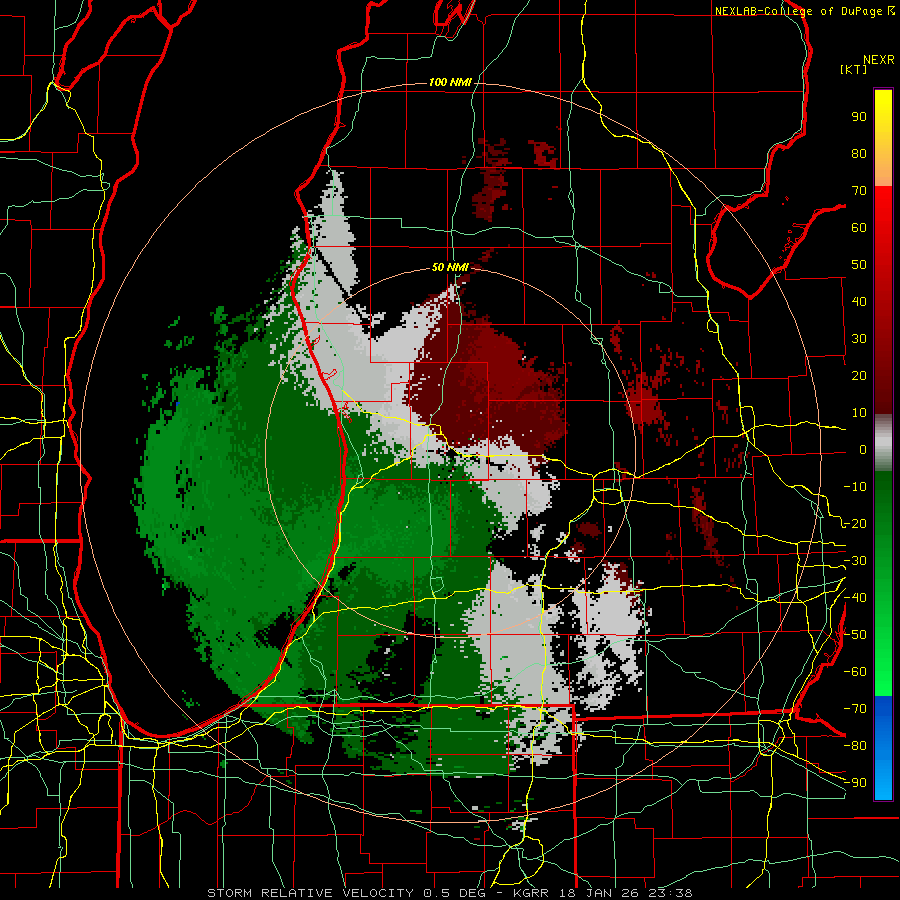Screen dimensions: 900x900
Task: Click the "100 NMI" range ring label
Action: pos(450,83)
